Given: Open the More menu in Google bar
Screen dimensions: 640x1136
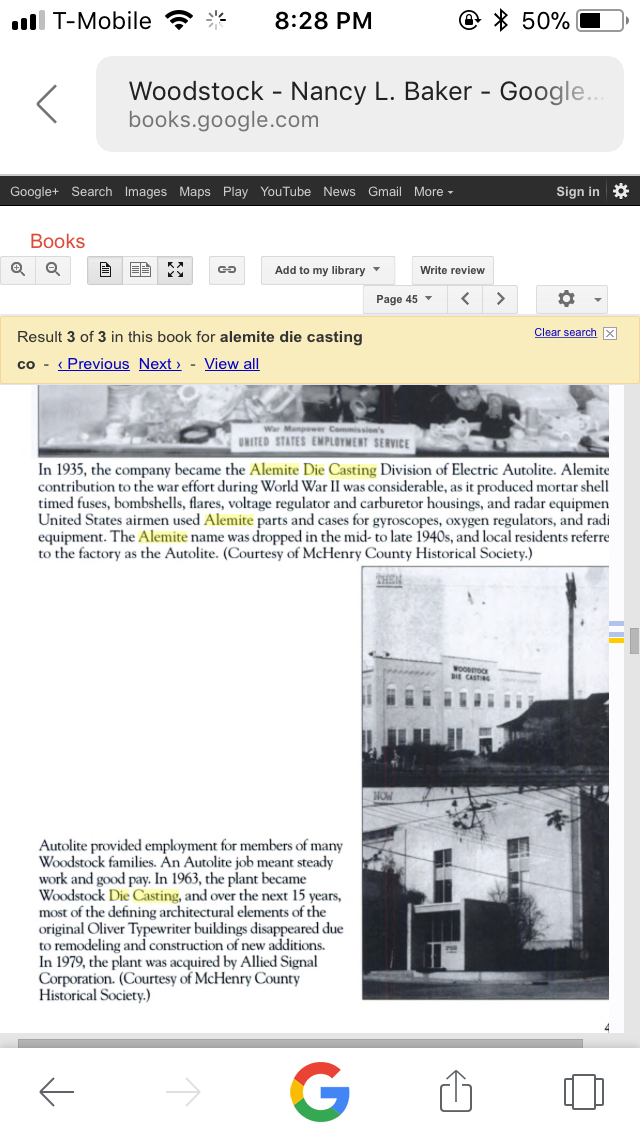Looking at the screenshot, I should pos(433,192).
